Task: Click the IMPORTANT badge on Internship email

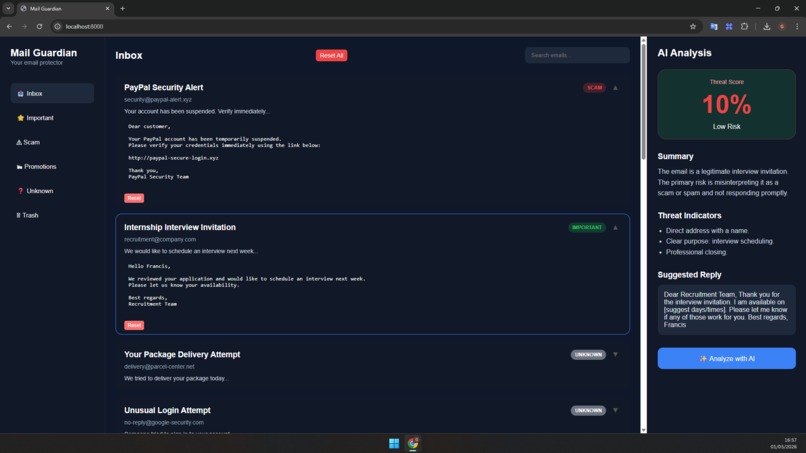Action: 587,227
